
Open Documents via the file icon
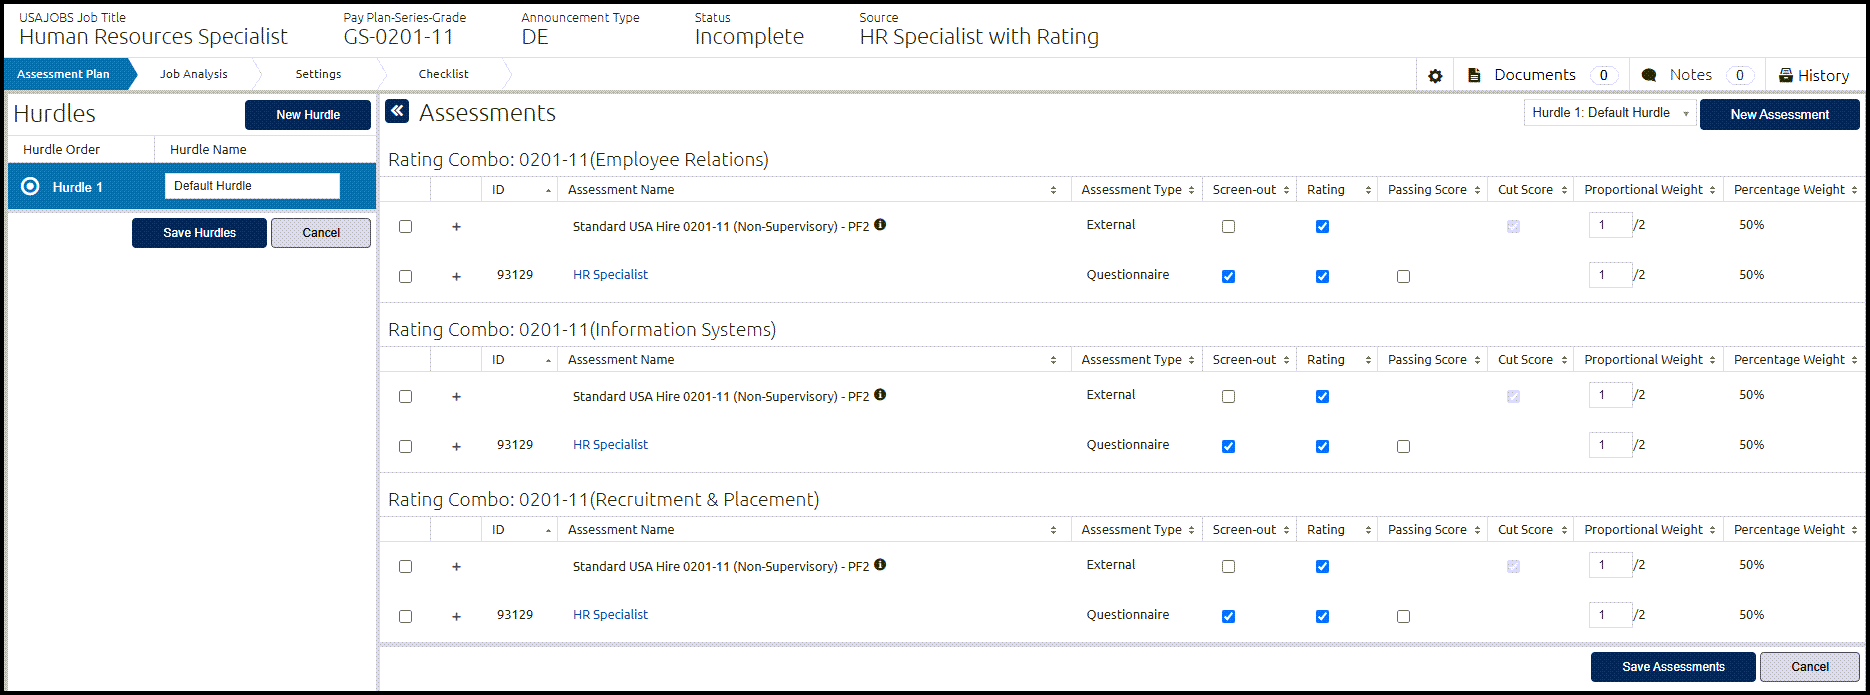(x=1474, y=75)
